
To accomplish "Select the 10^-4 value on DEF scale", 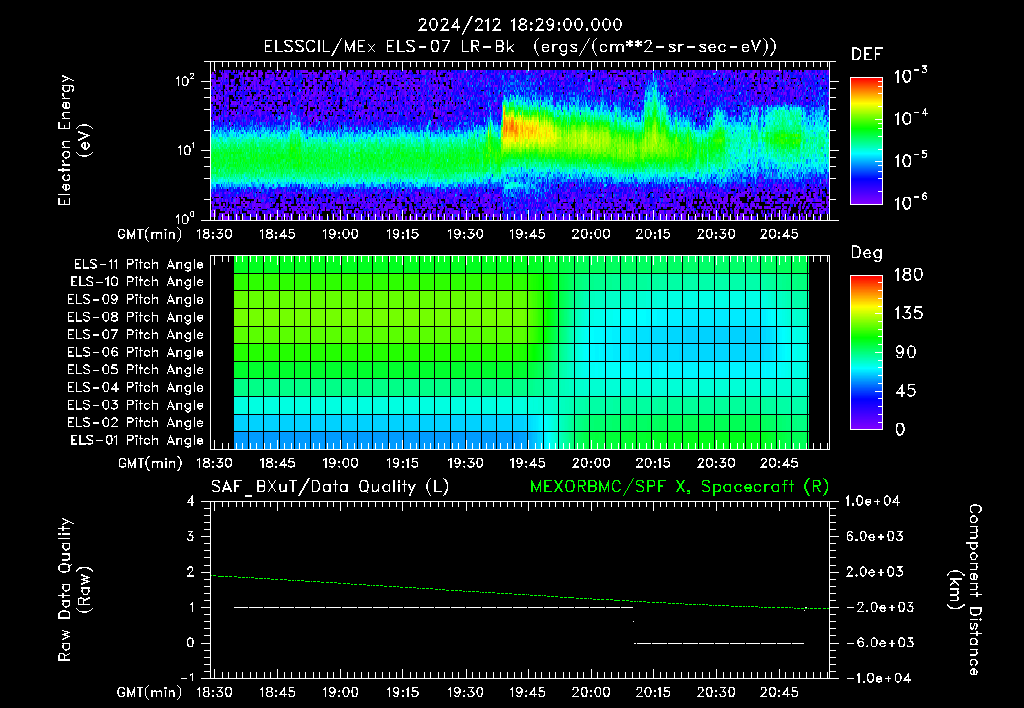I will click(x=910, y=118).
